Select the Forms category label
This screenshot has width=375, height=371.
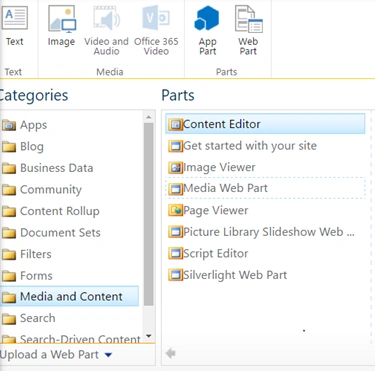[x=36, y=276]
